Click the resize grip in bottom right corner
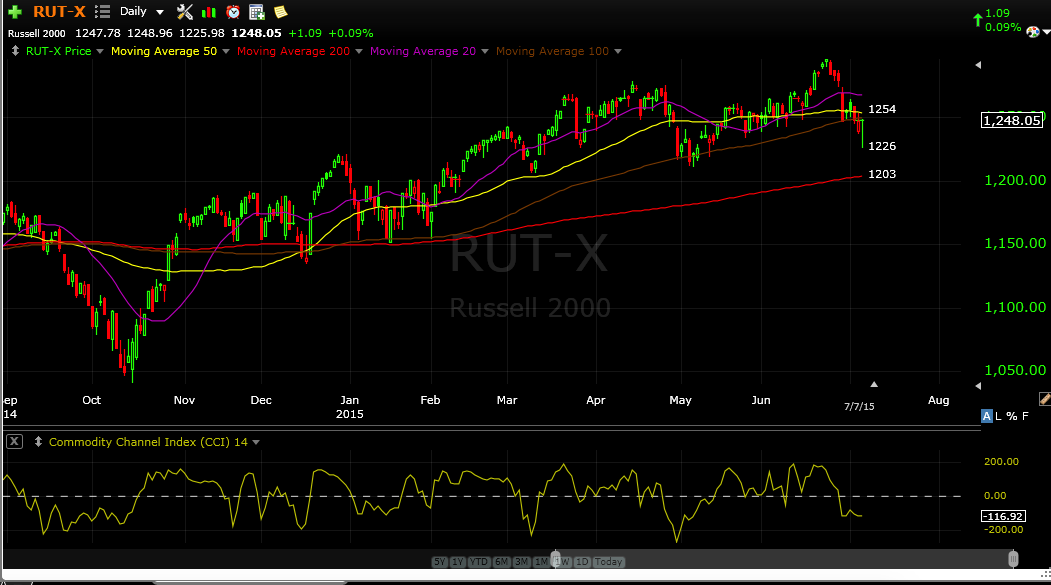Viewport: 1051px width, 585px height. click(1046, 574)
